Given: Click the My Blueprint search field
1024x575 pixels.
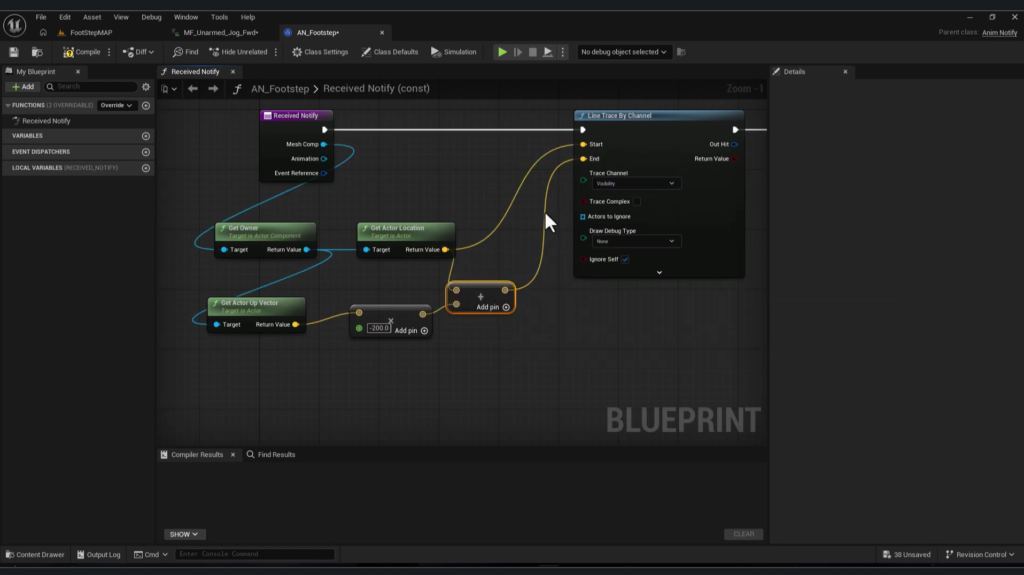Looking at the screenshot, I should 91,86.
